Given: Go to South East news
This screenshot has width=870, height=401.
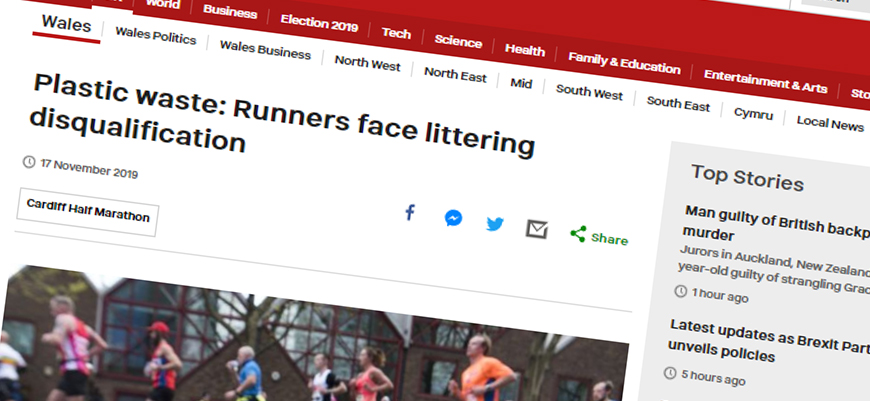Looking at the screenshot, I should click(x=678, y=103).
